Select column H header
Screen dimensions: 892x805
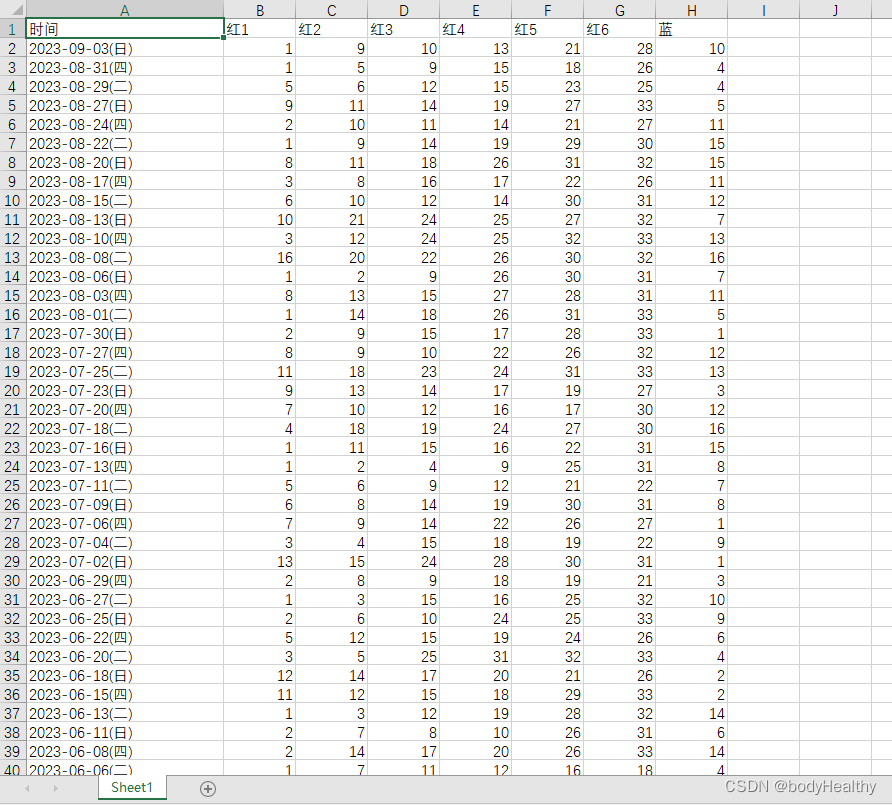click(x=691, y=10)
